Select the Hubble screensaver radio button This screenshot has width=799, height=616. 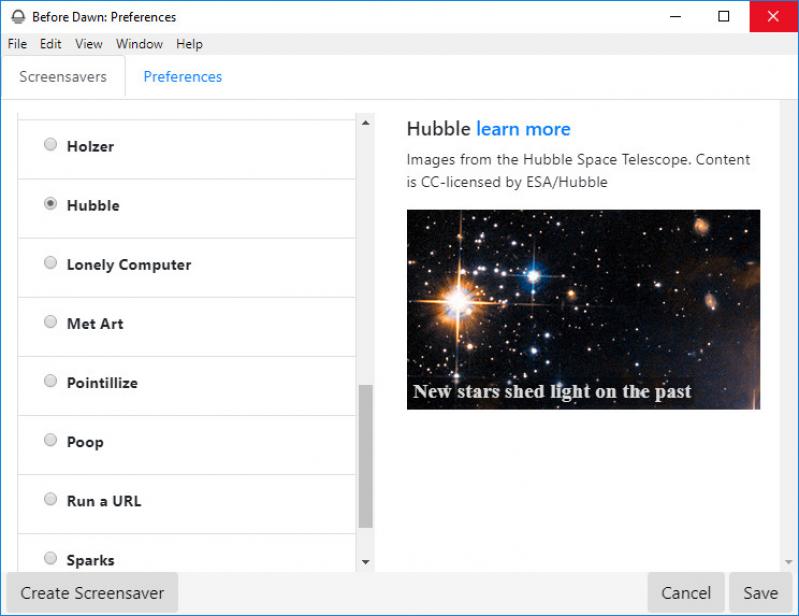click(x=50, y=203)
